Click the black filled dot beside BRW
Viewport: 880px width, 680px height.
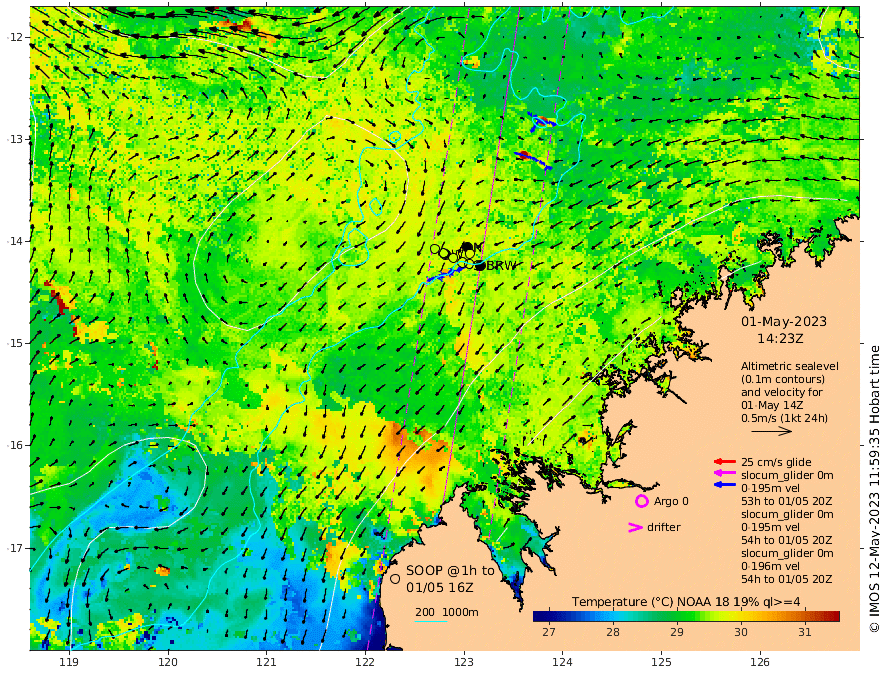480,265
